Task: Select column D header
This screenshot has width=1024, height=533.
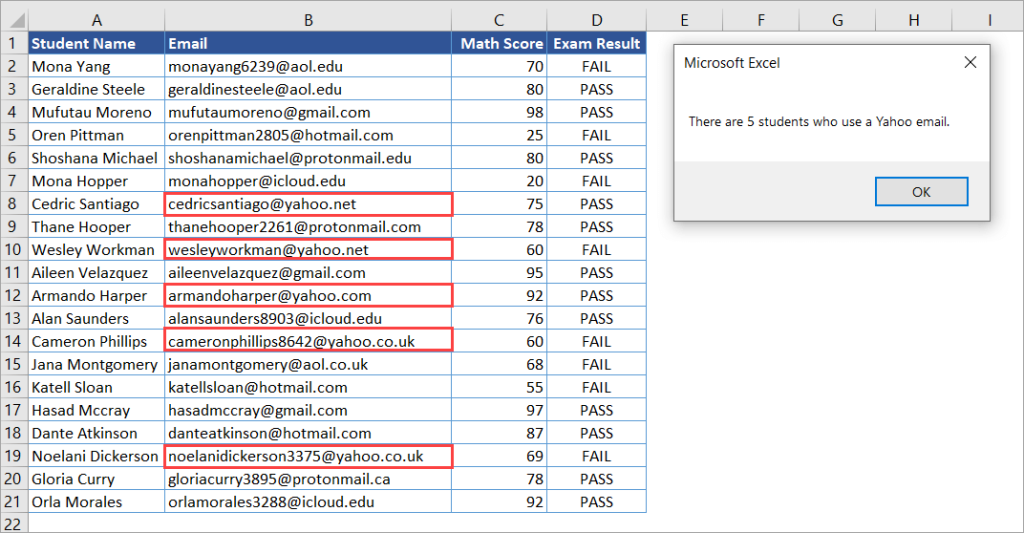Action: [596, 21]
